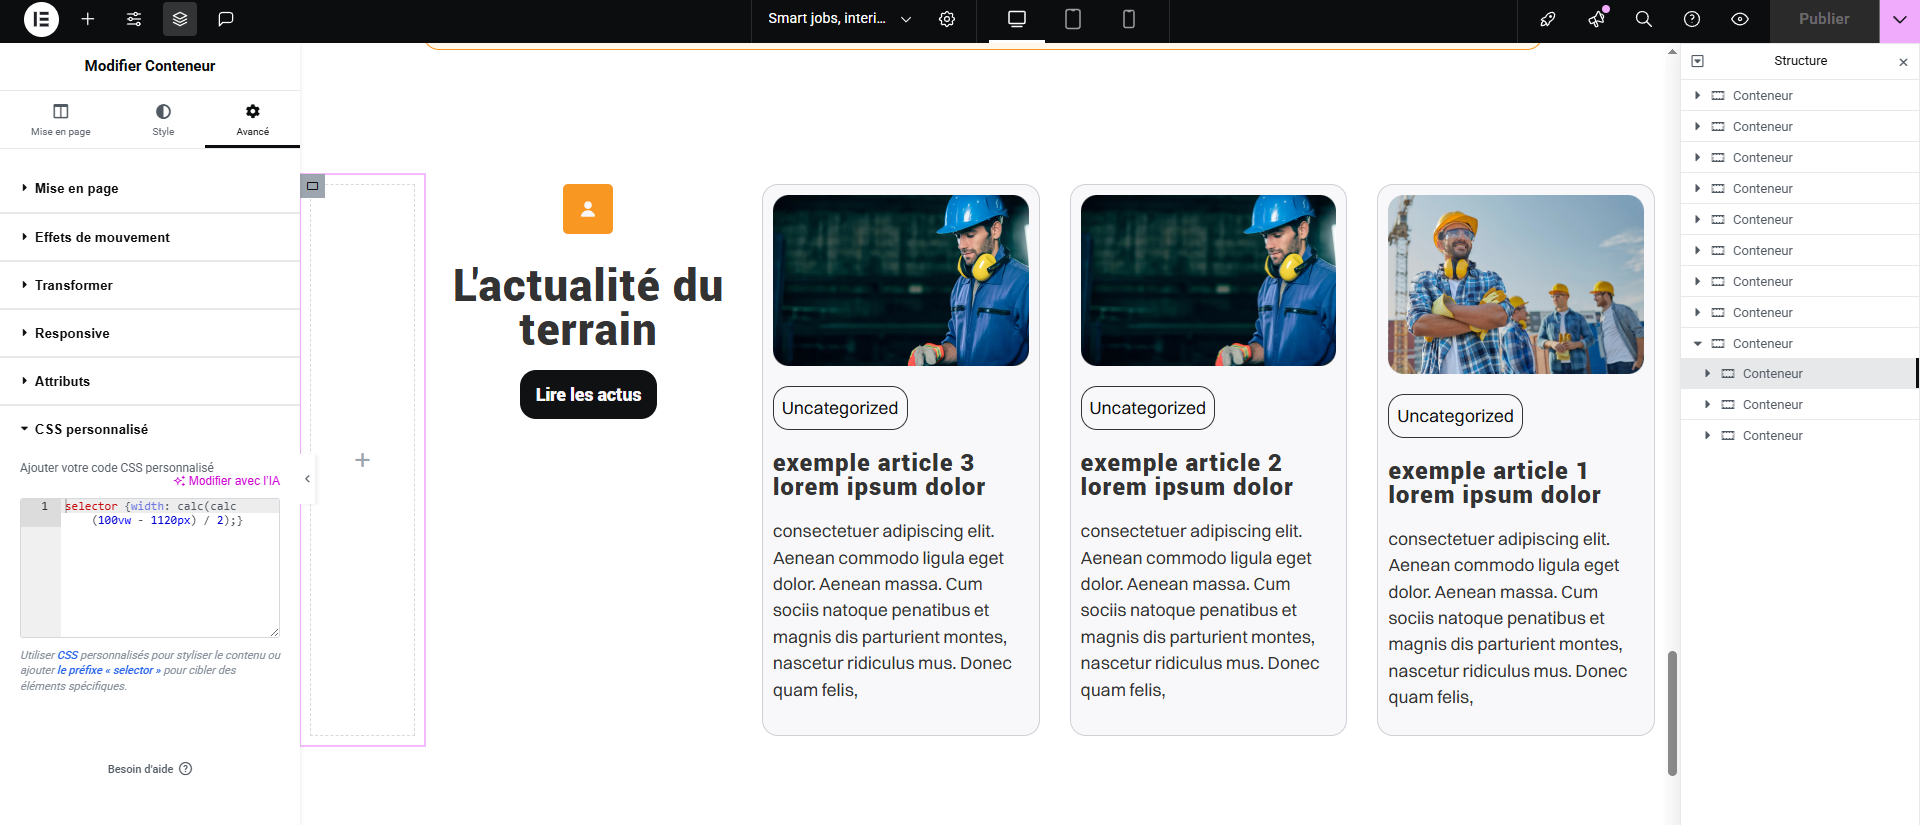The image size is (1920, 825).
Task: Click the canvas vertical scrollbar thumb
Action: coord(1672,713)
